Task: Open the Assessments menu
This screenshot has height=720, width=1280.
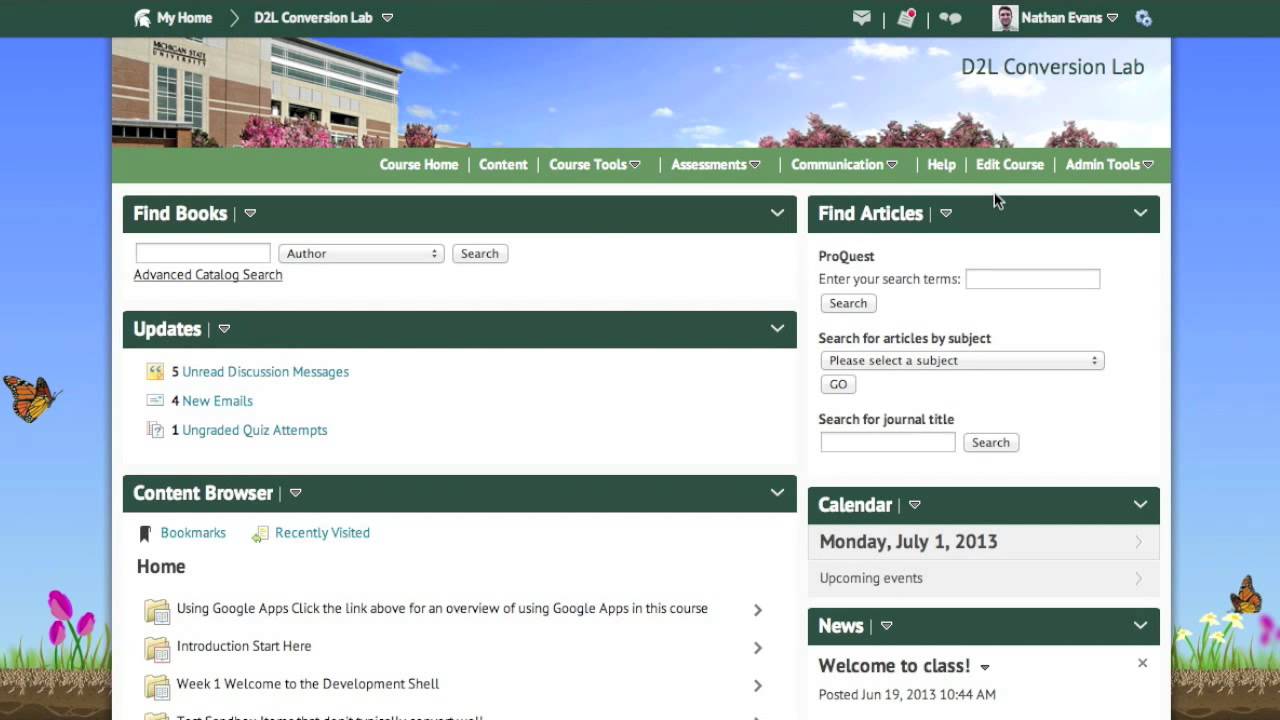Action: click(715, 165)
